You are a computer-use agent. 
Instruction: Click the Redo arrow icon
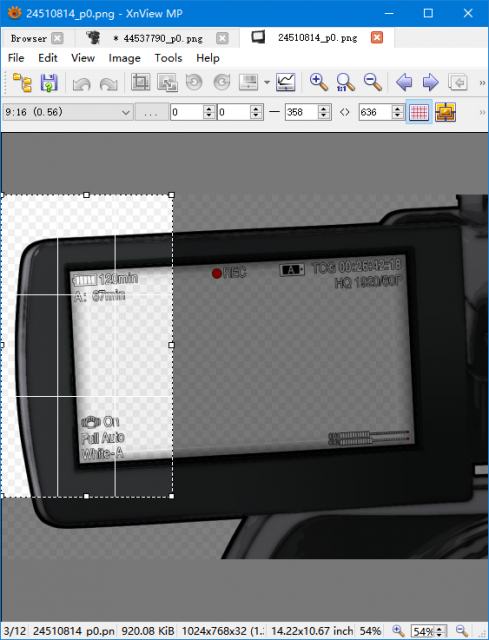point(108,83)
